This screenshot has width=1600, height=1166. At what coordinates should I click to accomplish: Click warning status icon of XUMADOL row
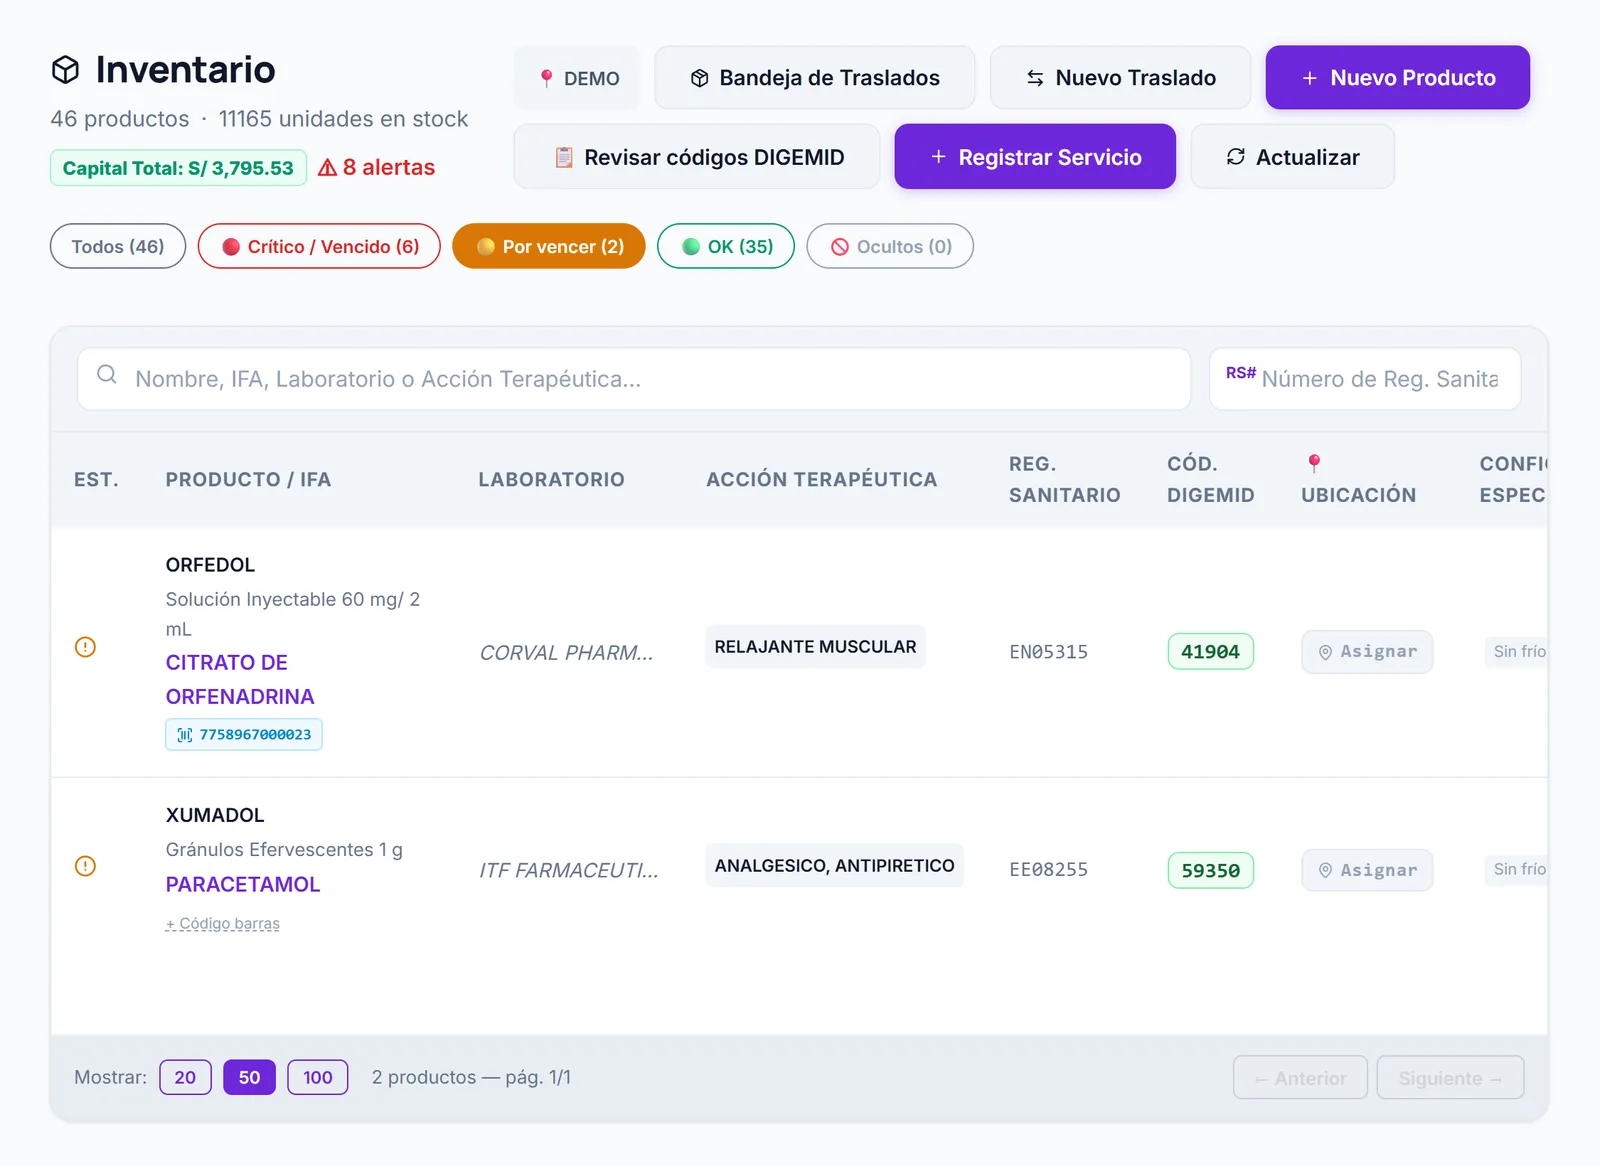pos(86,866)
